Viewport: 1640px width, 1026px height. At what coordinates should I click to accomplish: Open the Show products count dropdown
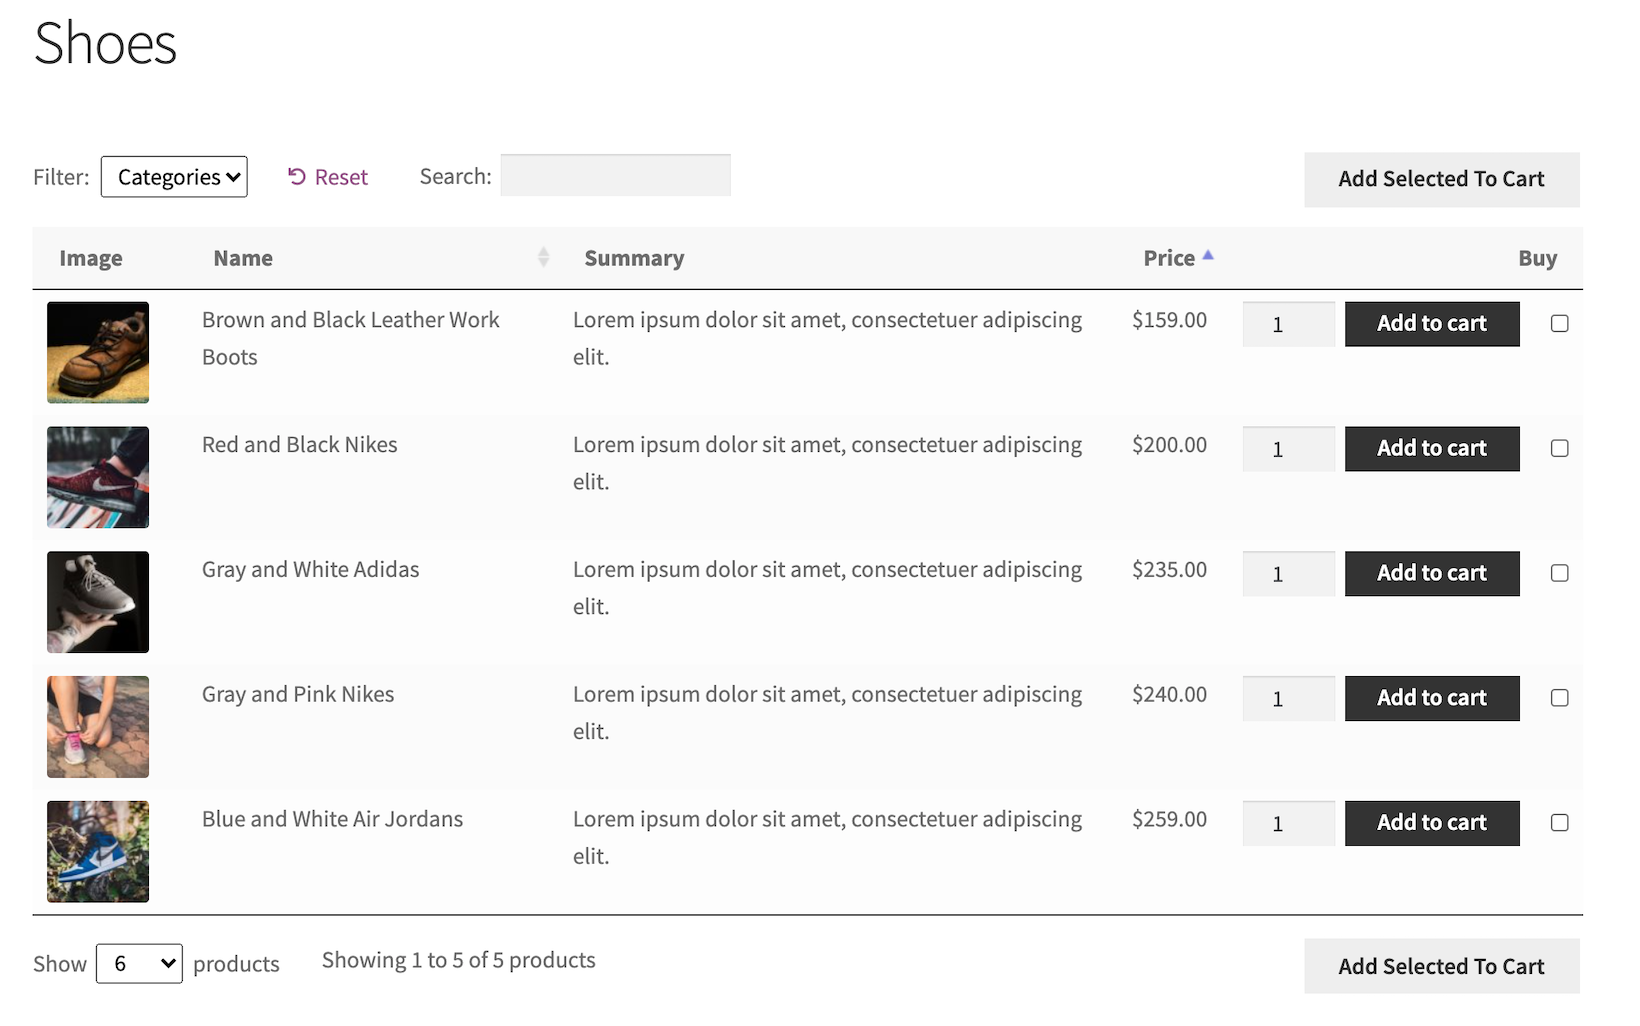138,963
